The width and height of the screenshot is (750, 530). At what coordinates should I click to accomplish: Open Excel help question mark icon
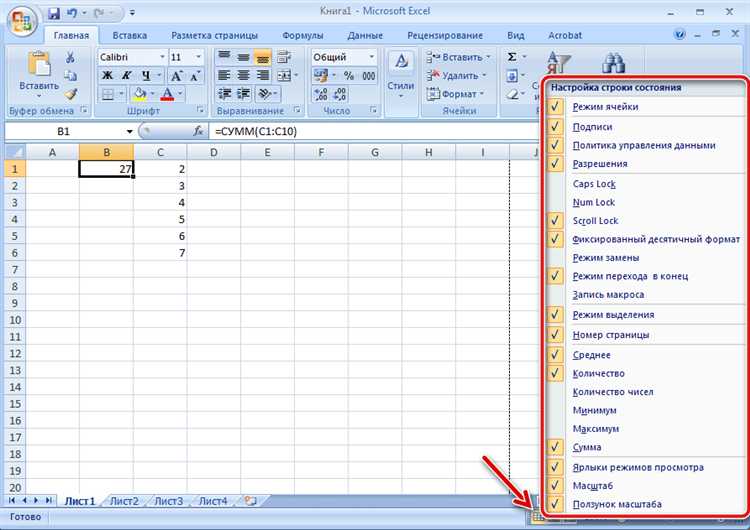coord(679,34)
